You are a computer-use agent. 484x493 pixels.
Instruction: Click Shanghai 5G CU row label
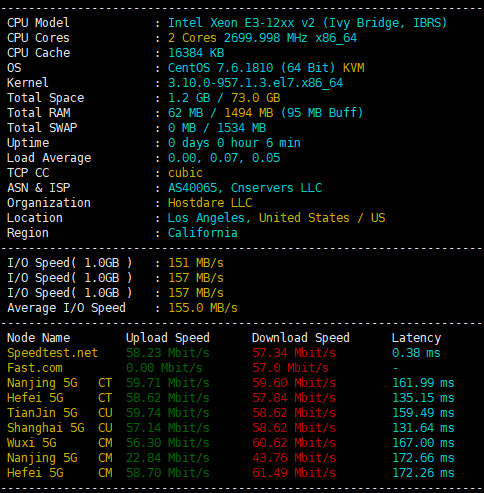click(60, 428)
